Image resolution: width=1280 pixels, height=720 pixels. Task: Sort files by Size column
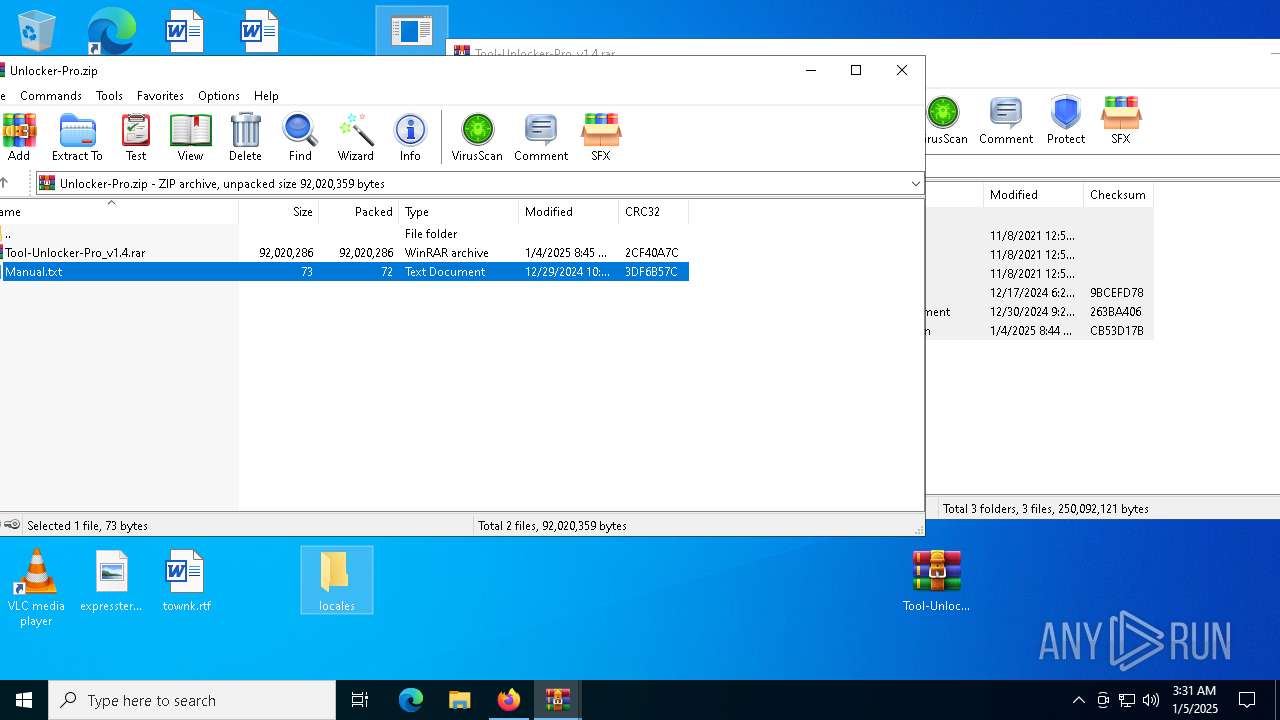279,212
